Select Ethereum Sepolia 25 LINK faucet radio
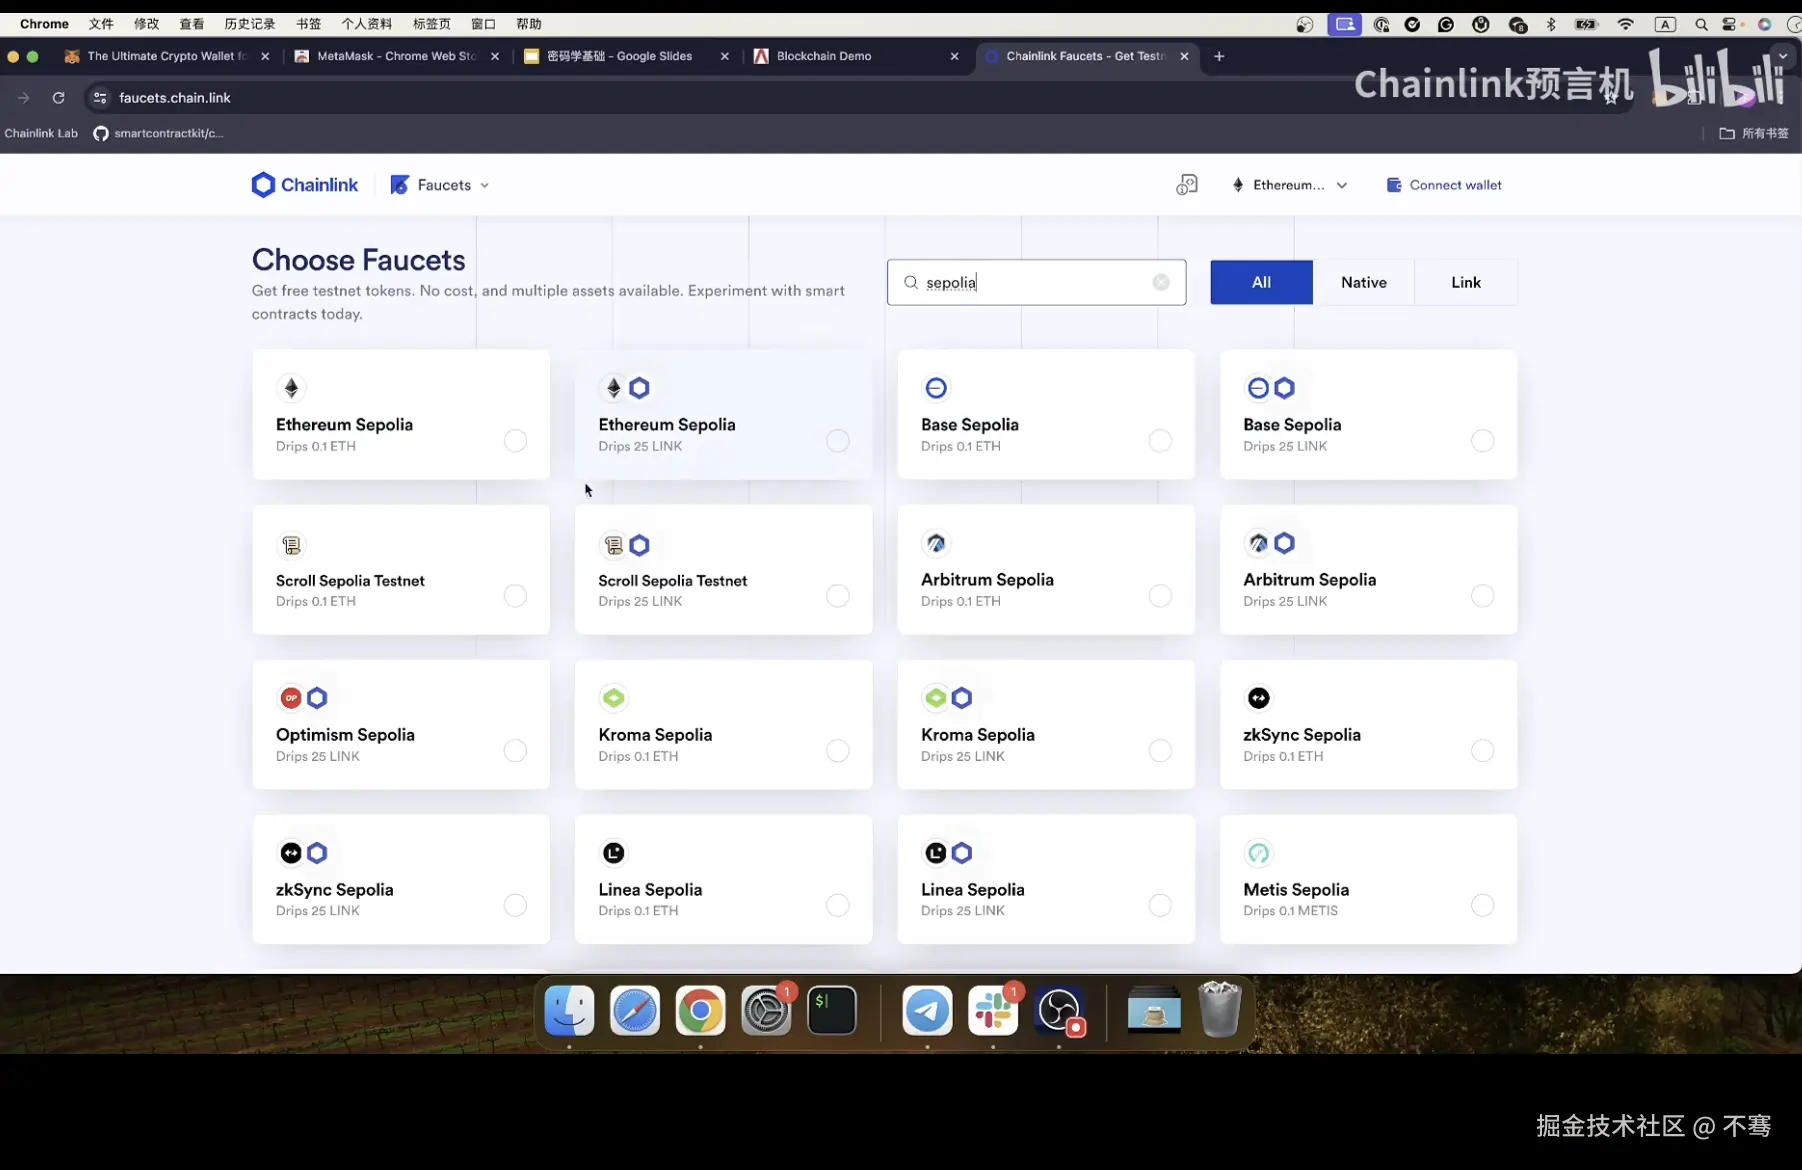This screenshot has width=1802, height=1170. point(838,441)
